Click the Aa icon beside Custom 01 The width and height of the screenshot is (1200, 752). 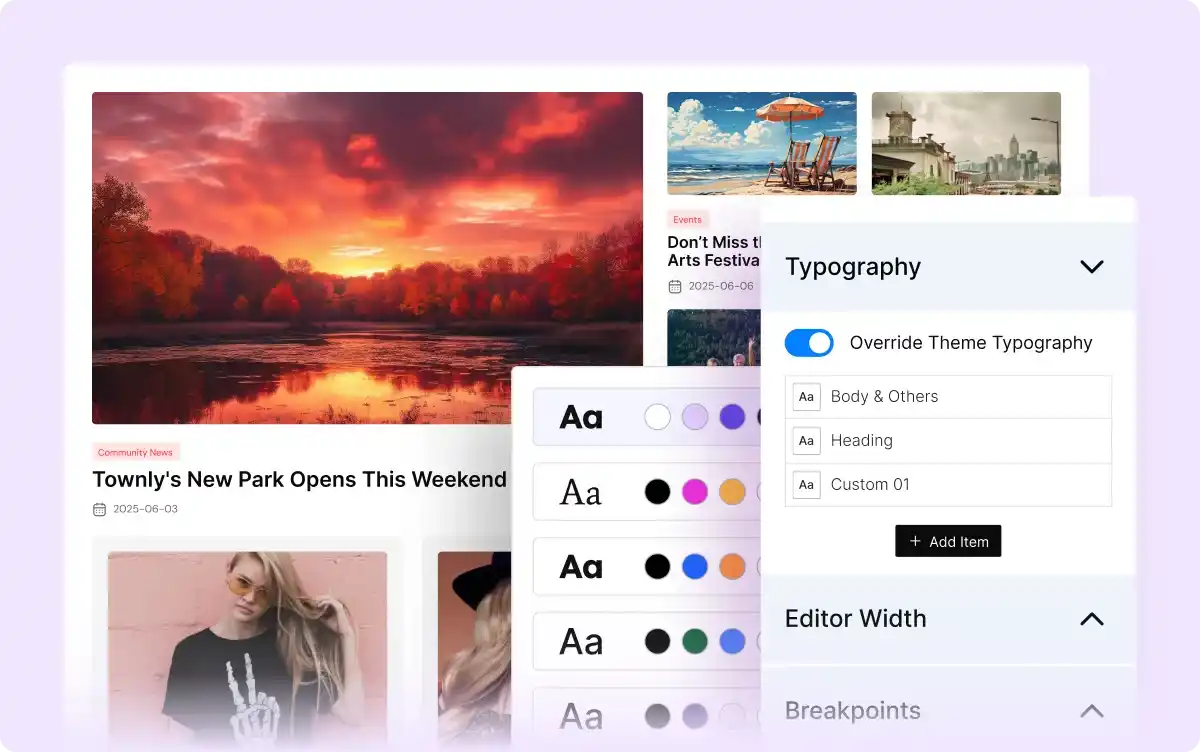tap(806, 485)
